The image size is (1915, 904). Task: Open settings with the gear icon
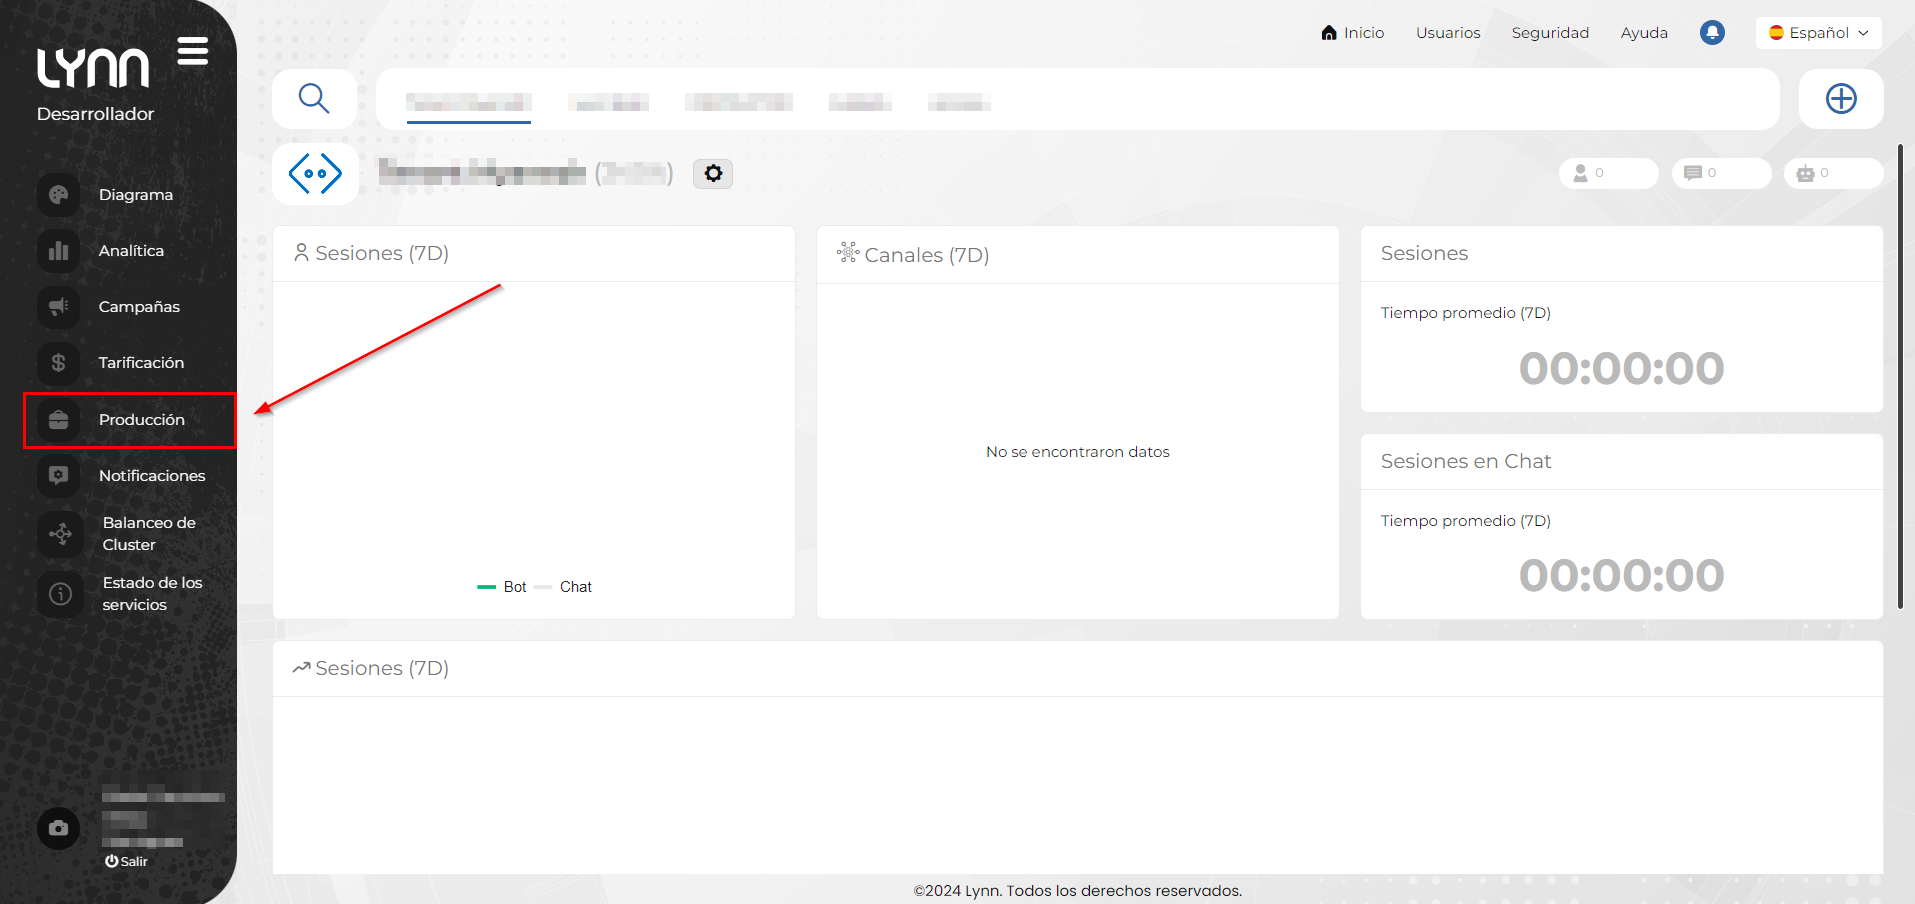coord(713,174)
